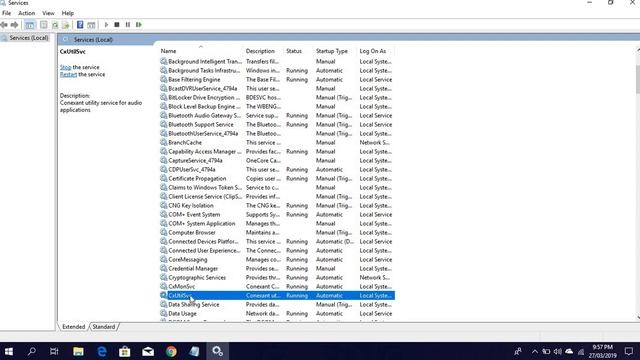Image resolution: width=640 pixels, height=360 pixels.
Task: Switch to the Extended tab
Action: coord(73,327)
